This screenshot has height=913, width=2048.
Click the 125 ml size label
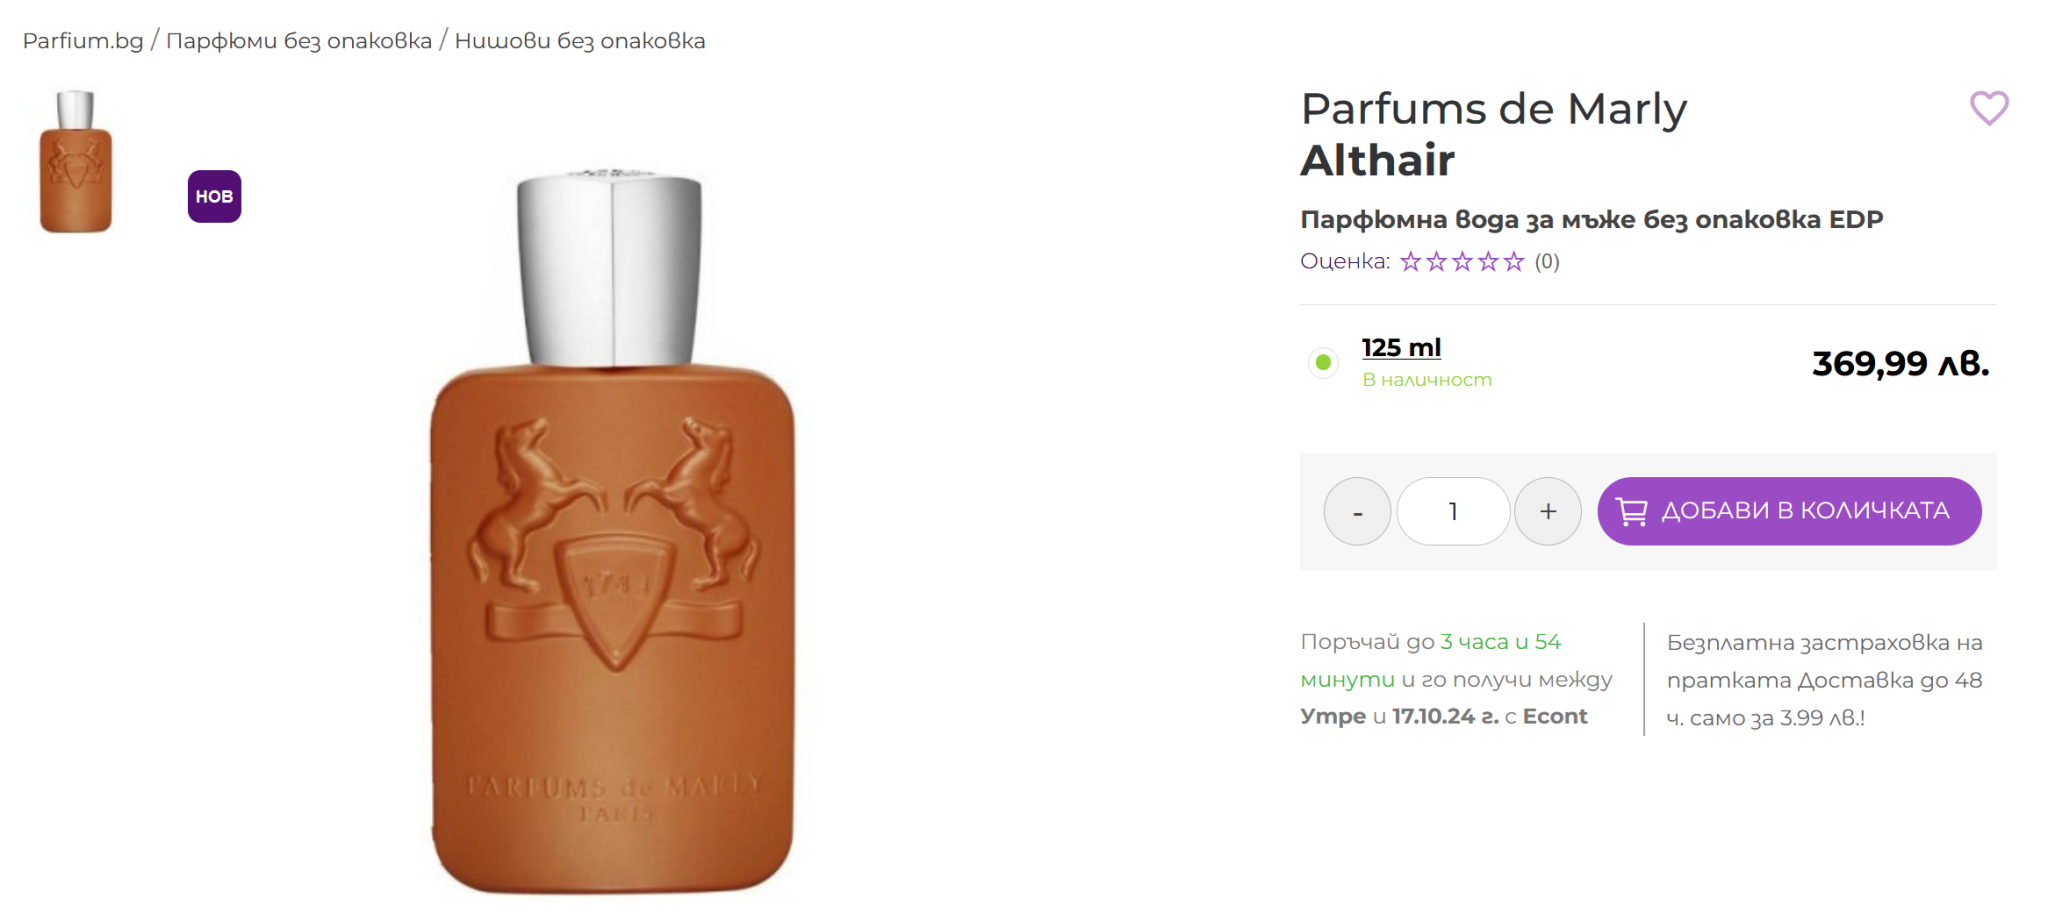(1401, 348)
